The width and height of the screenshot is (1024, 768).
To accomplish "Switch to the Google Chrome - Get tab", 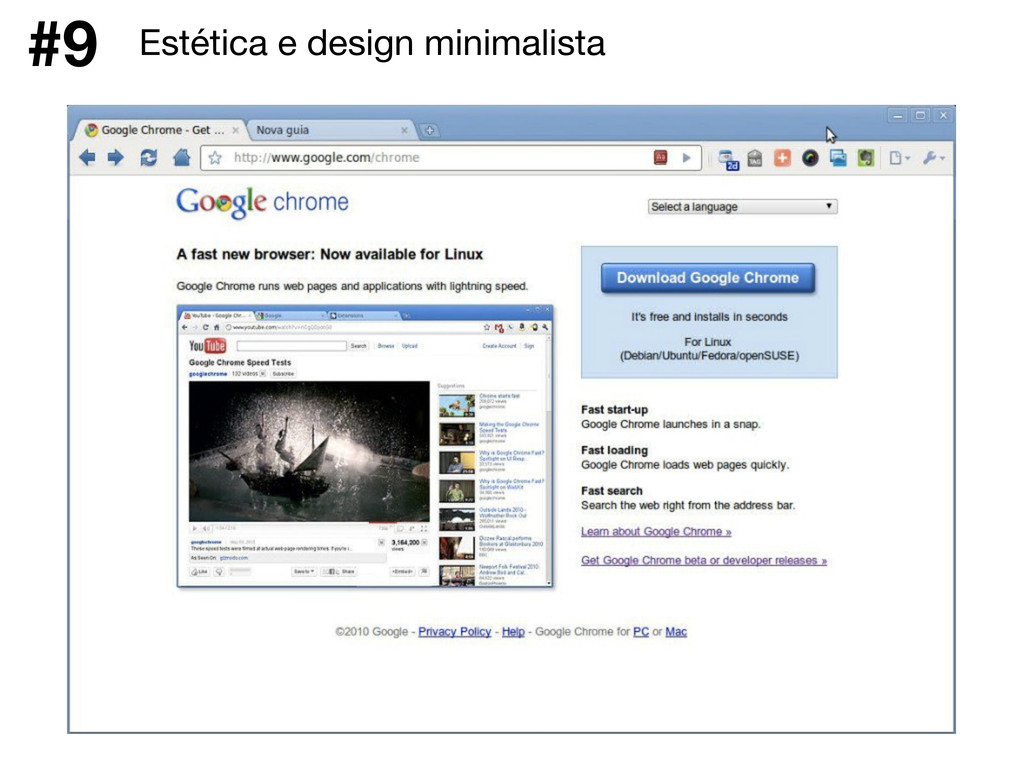I will (161, 130).
